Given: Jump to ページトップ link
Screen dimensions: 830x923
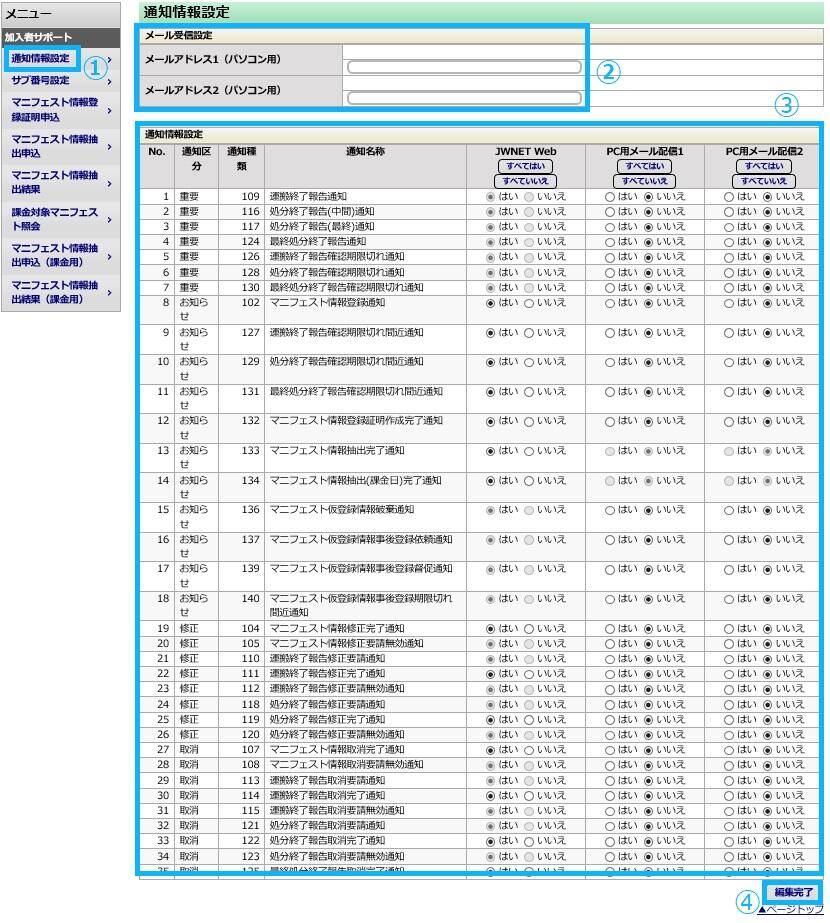Looking at the screenshot, I should pyautogui.click(x=790, y=910).
